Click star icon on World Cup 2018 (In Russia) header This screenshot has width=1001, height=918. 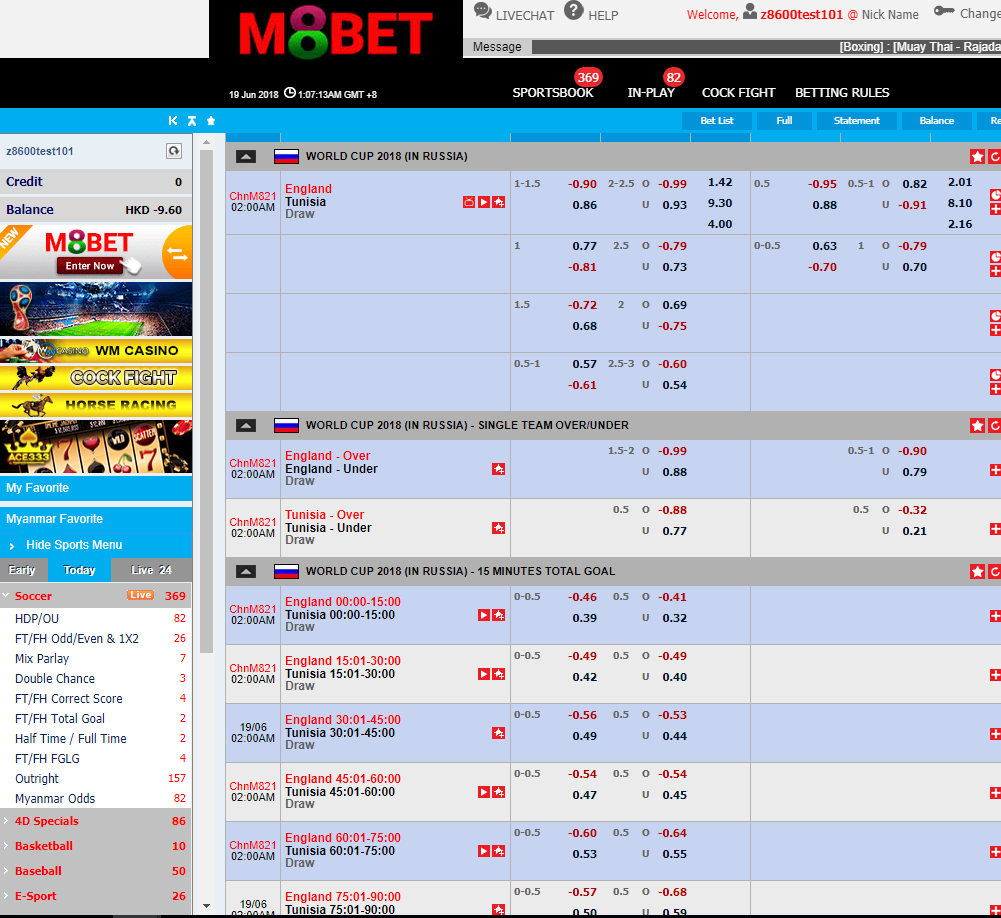pos(977,156)
